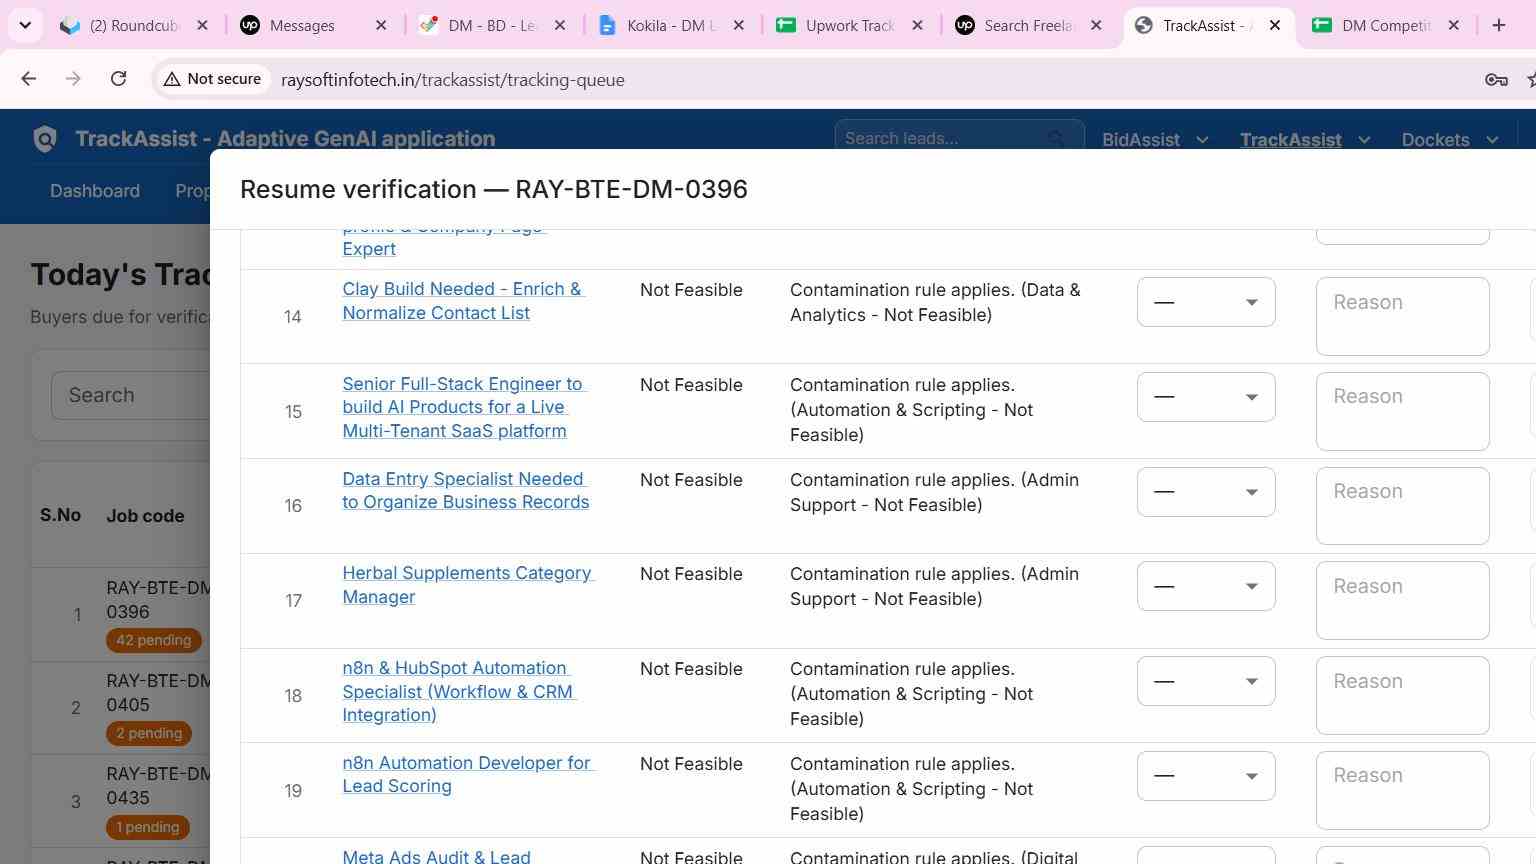Click the search magnifier in Search leads

1056,139
